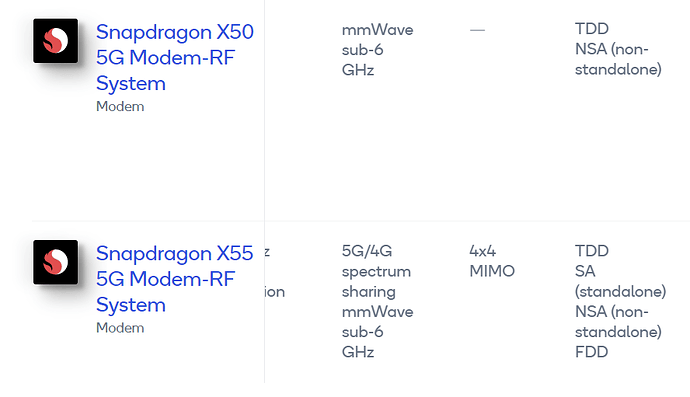Click sub-6 GHz text in the X50 row
690x397 pixels.
pos(363,60)
